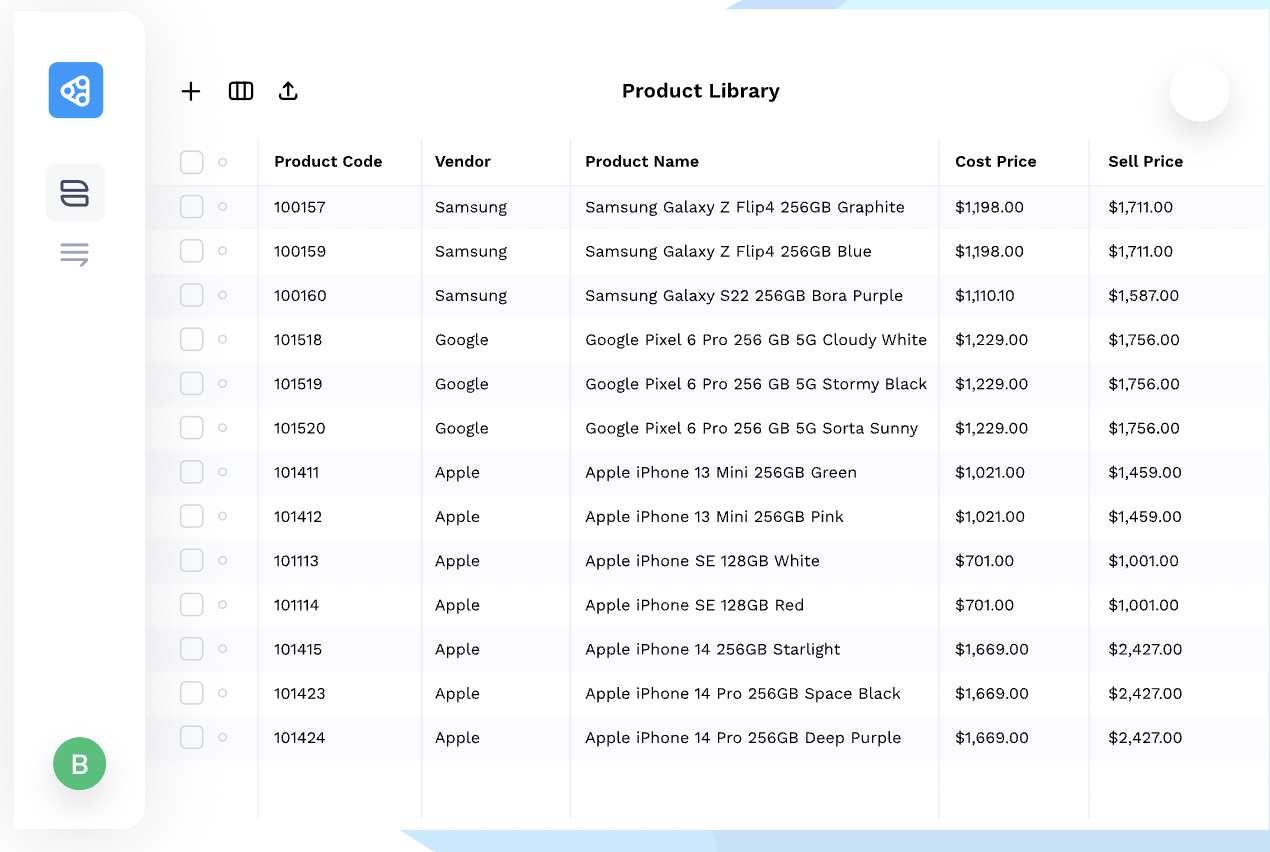Click product code 101415
This screenshot has width=1270, height=852.
click(x=298, y=649)
